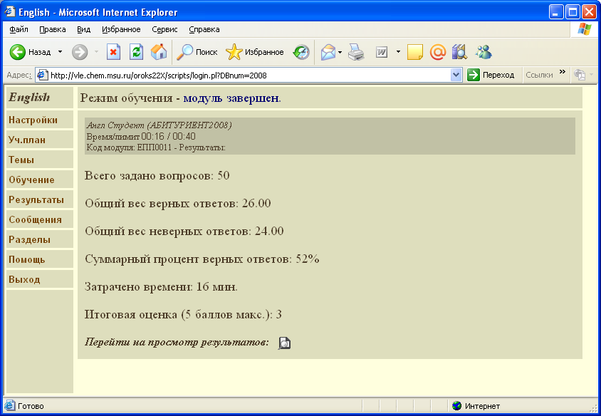Click the Ссылки links toolbar label
601x416 pixels.
[x=539, y=75]
